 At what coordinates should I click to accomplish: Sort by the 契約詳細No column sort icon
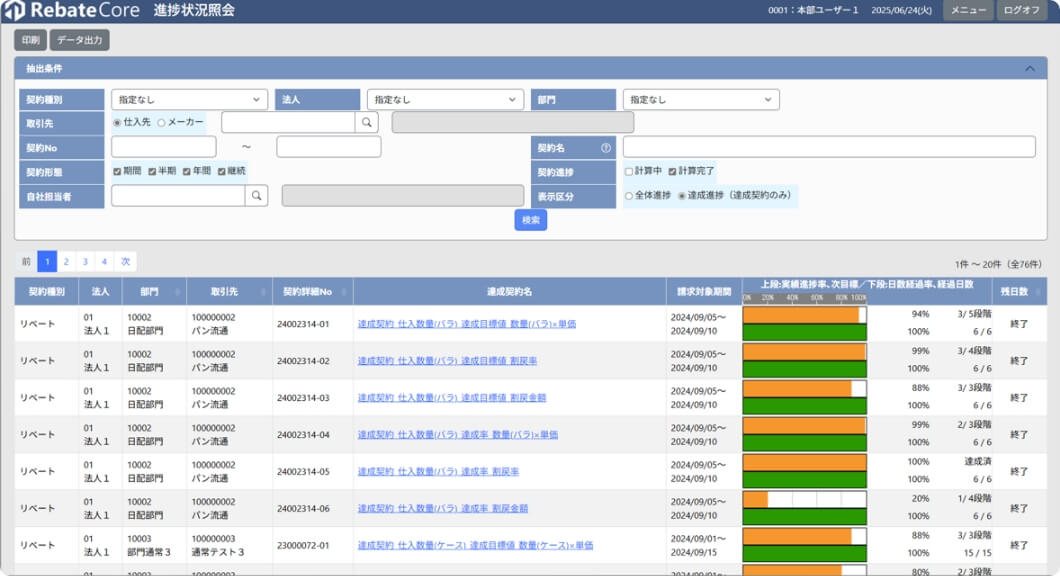click(344, 292)
